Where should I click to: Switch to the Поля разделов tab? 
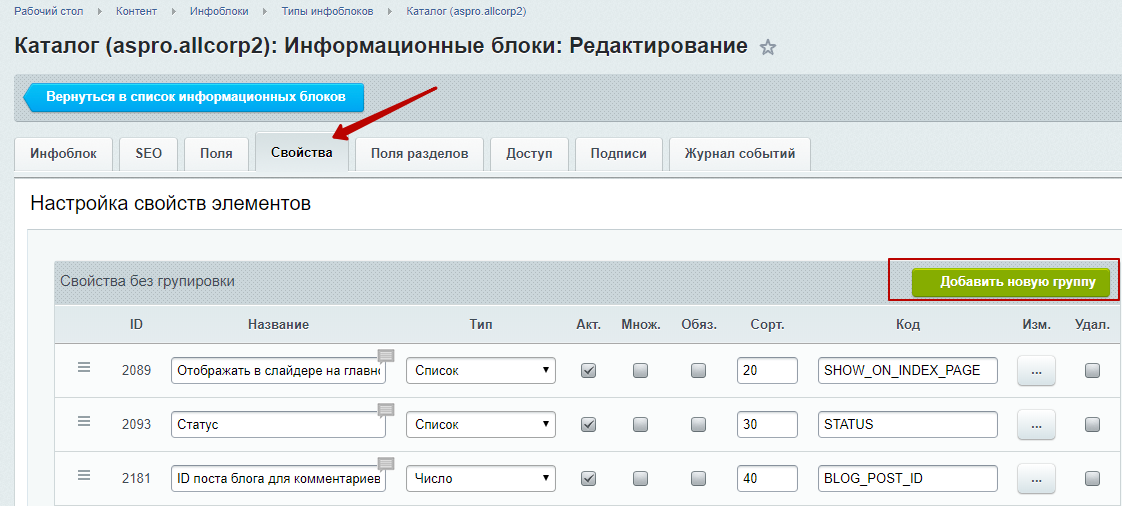coord(420,154)
